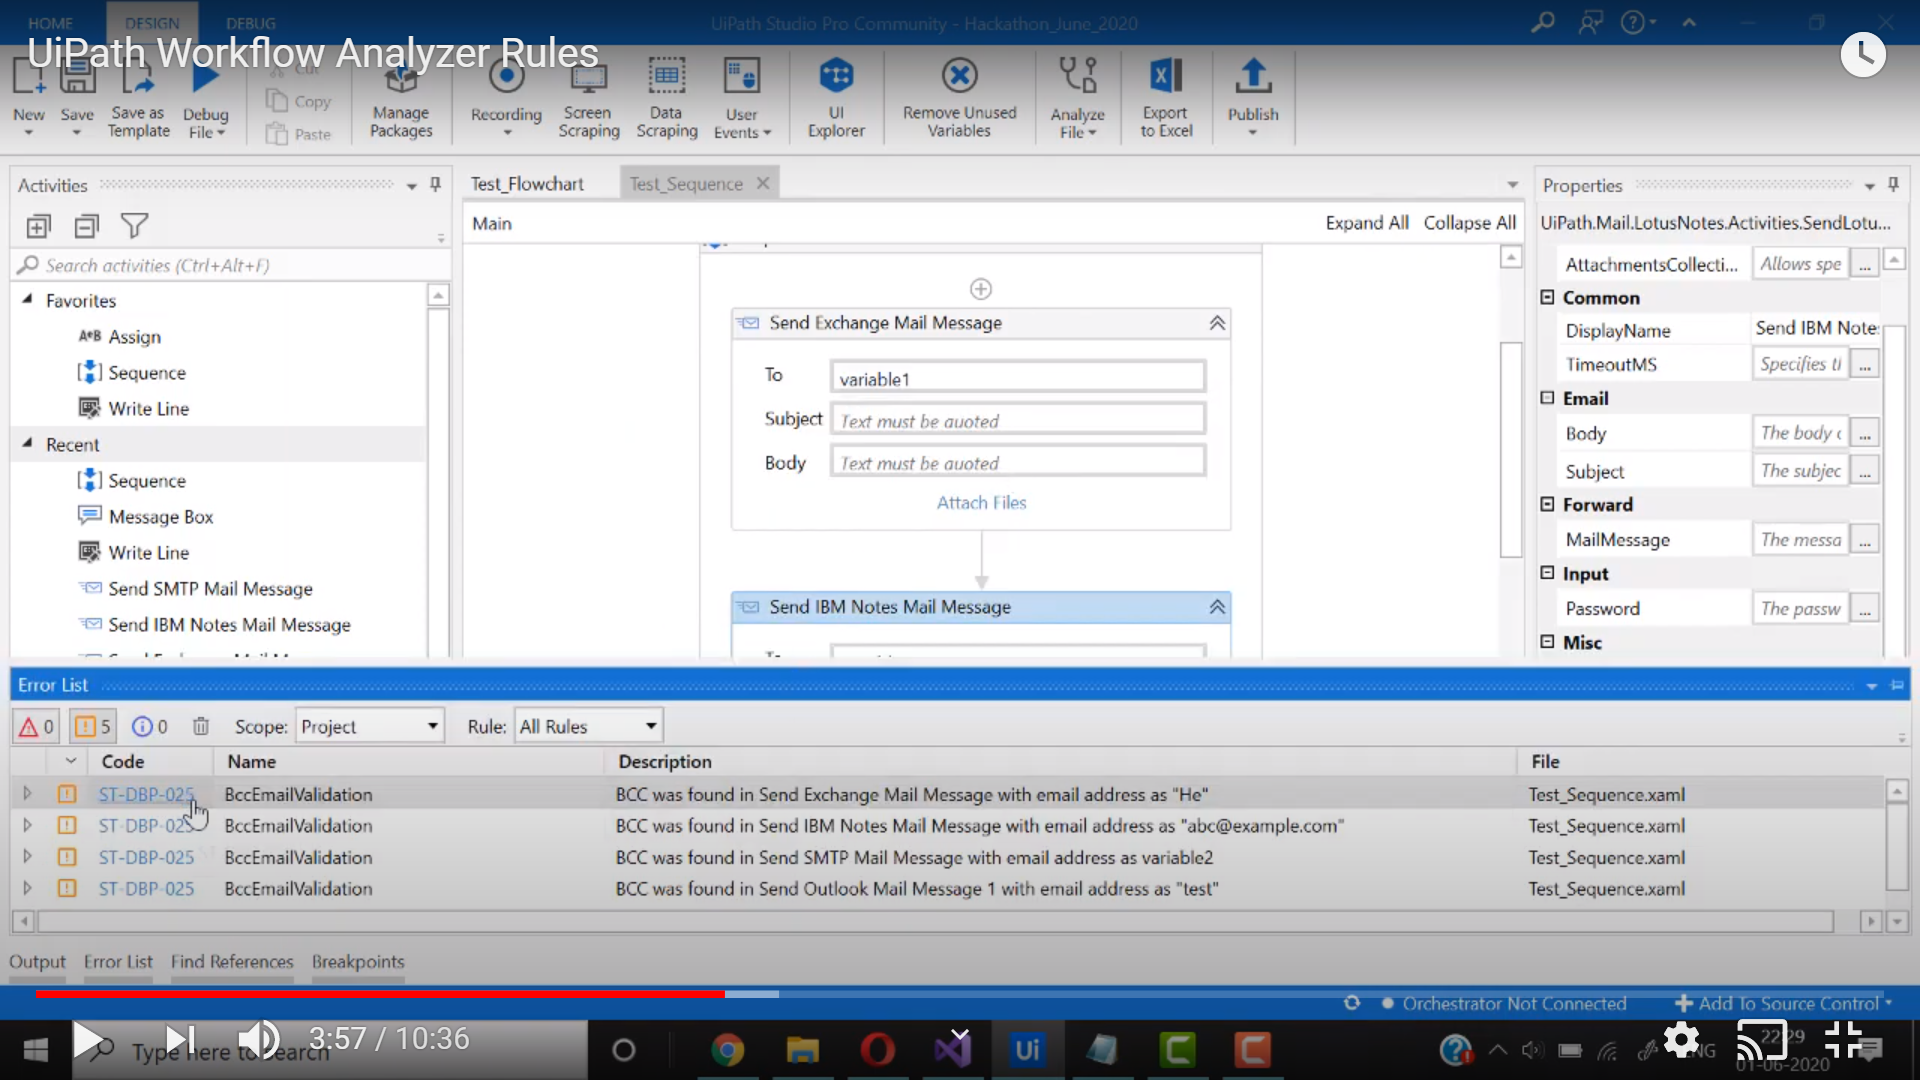Exit fullscreen video mode
Image resolution: width=1920 pixels, height=1080 pixels.
point(1844,1040)
